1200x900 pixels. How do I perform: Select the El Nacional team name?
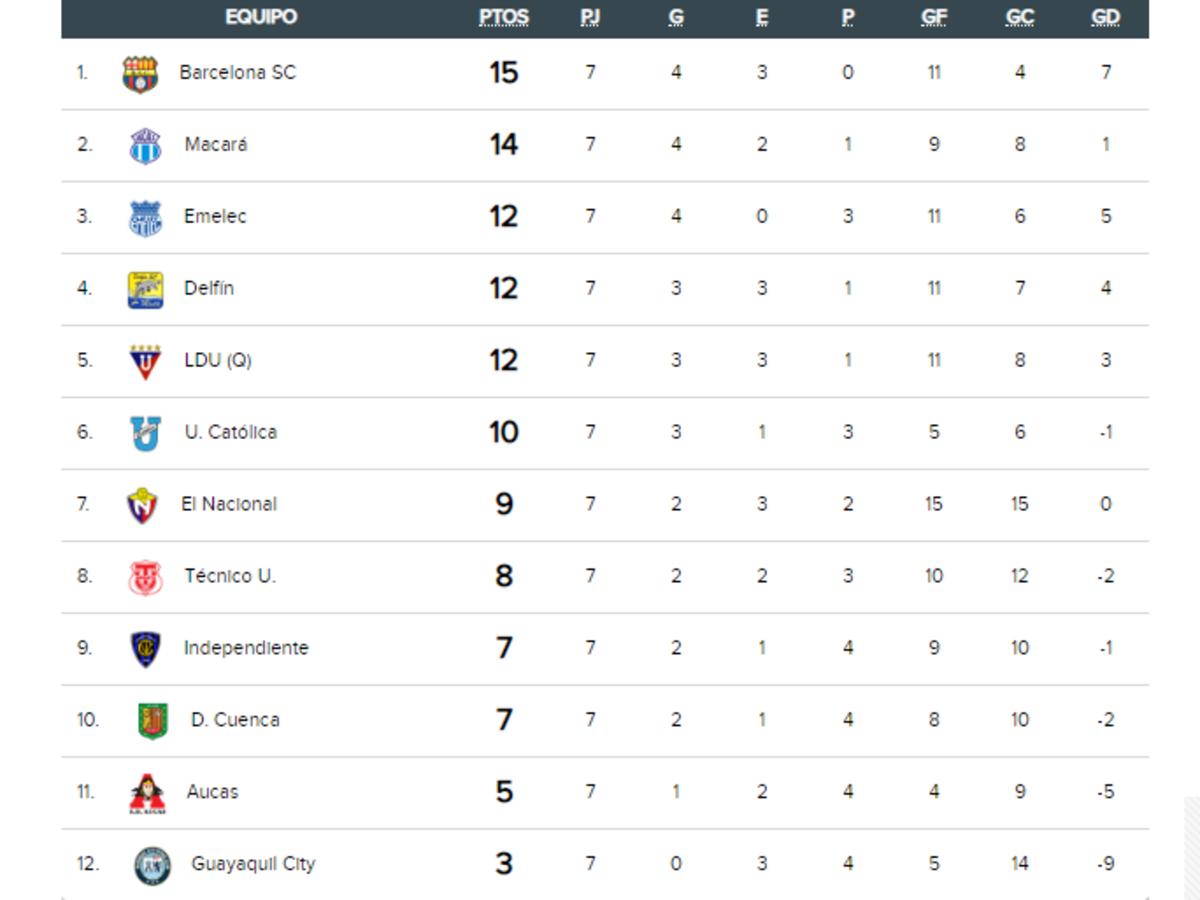(229, 504)
